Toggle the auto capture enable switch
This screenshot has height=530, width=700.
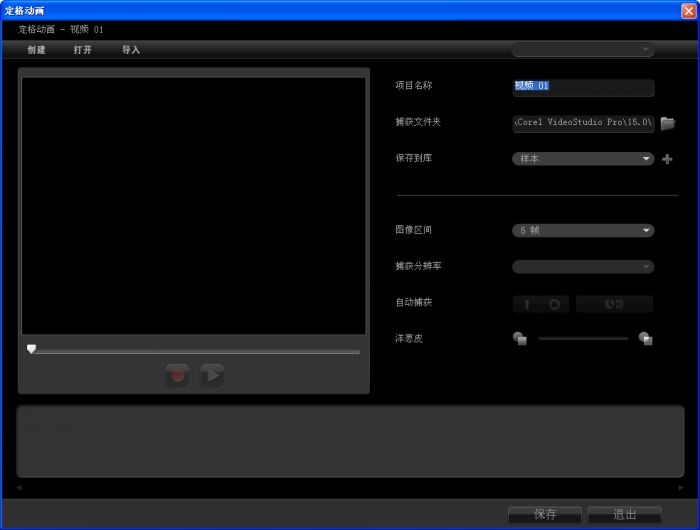542,304
